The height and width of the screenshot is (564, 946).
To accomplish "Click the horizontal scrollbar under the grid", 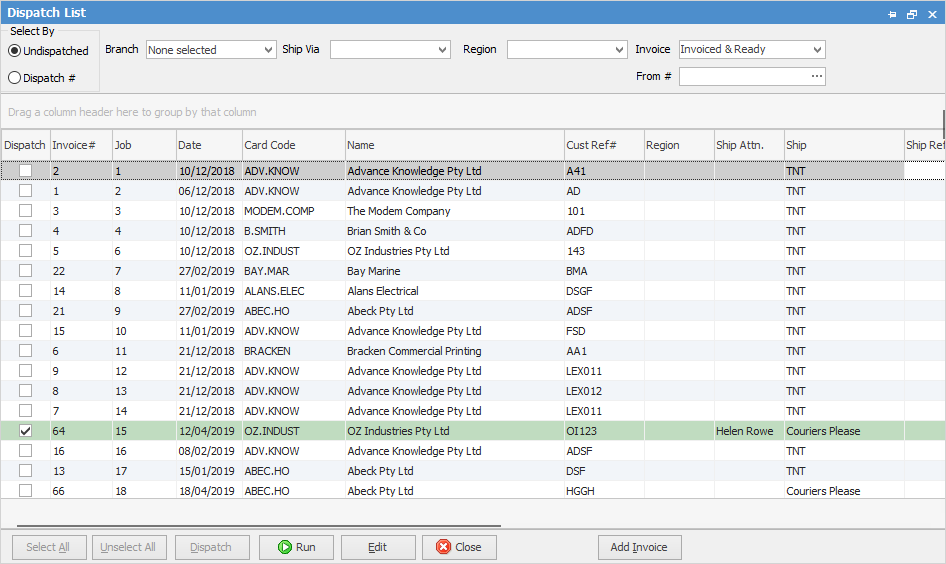I will (258, 525).
